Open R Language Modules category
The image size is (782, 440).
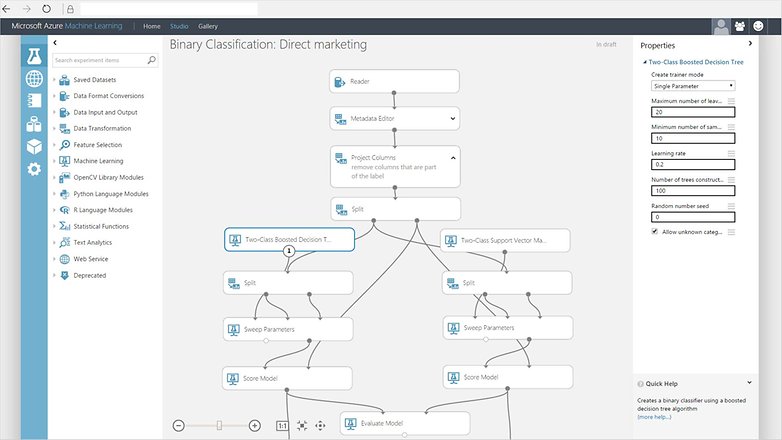(103, 210)
